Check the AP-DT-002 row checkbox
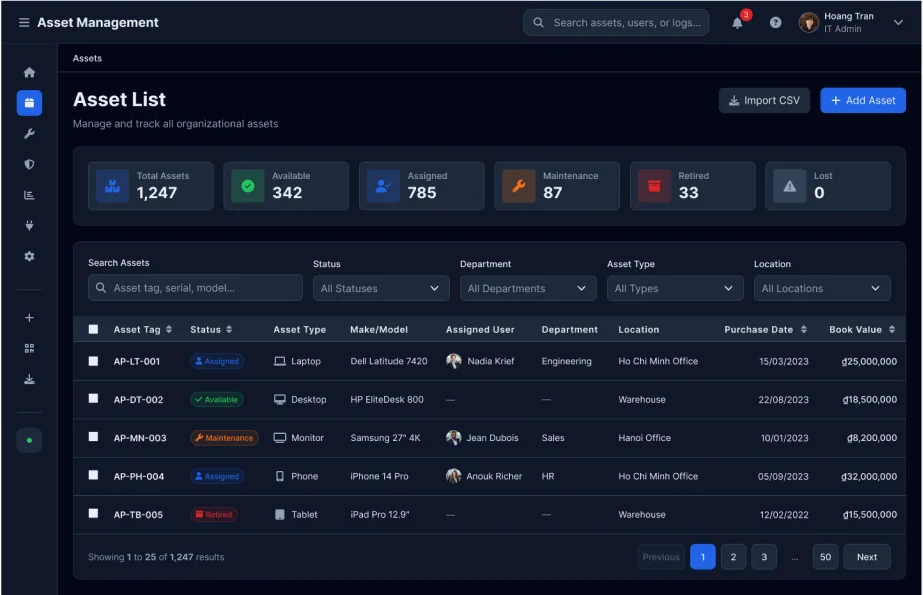Screen dimensions: 923x595 (x=93, y=398)
